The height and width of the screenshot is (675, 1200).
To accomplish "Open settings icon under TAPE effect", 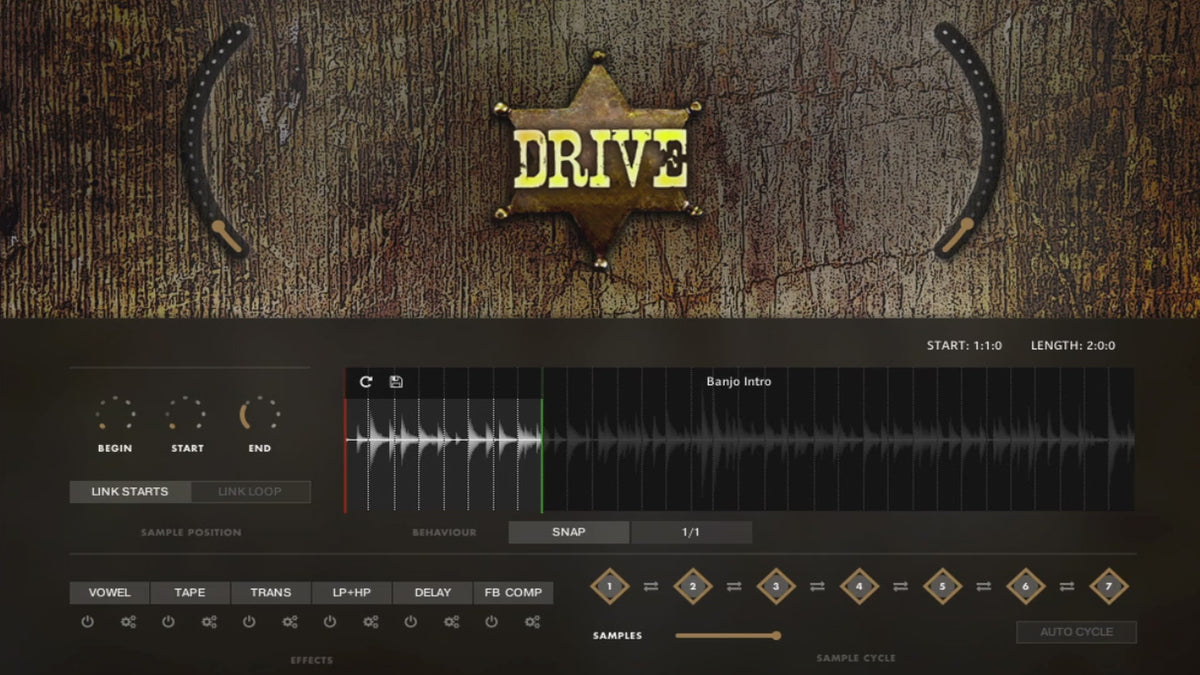I will point(209,622).
